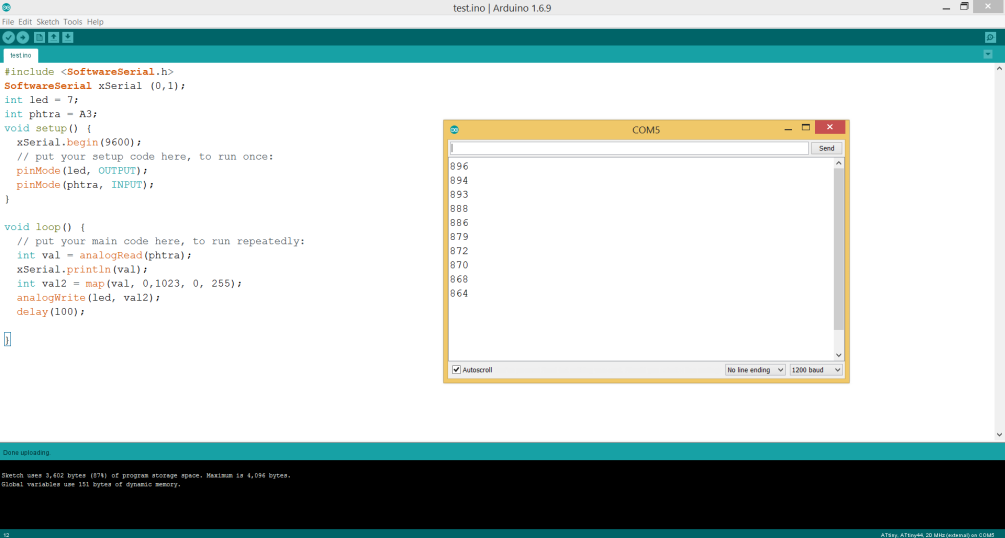This screenshot has height=538, width=1005.
Task: Click the 'Sketch uses 3,602 bytes' console line
Action: 145,476
